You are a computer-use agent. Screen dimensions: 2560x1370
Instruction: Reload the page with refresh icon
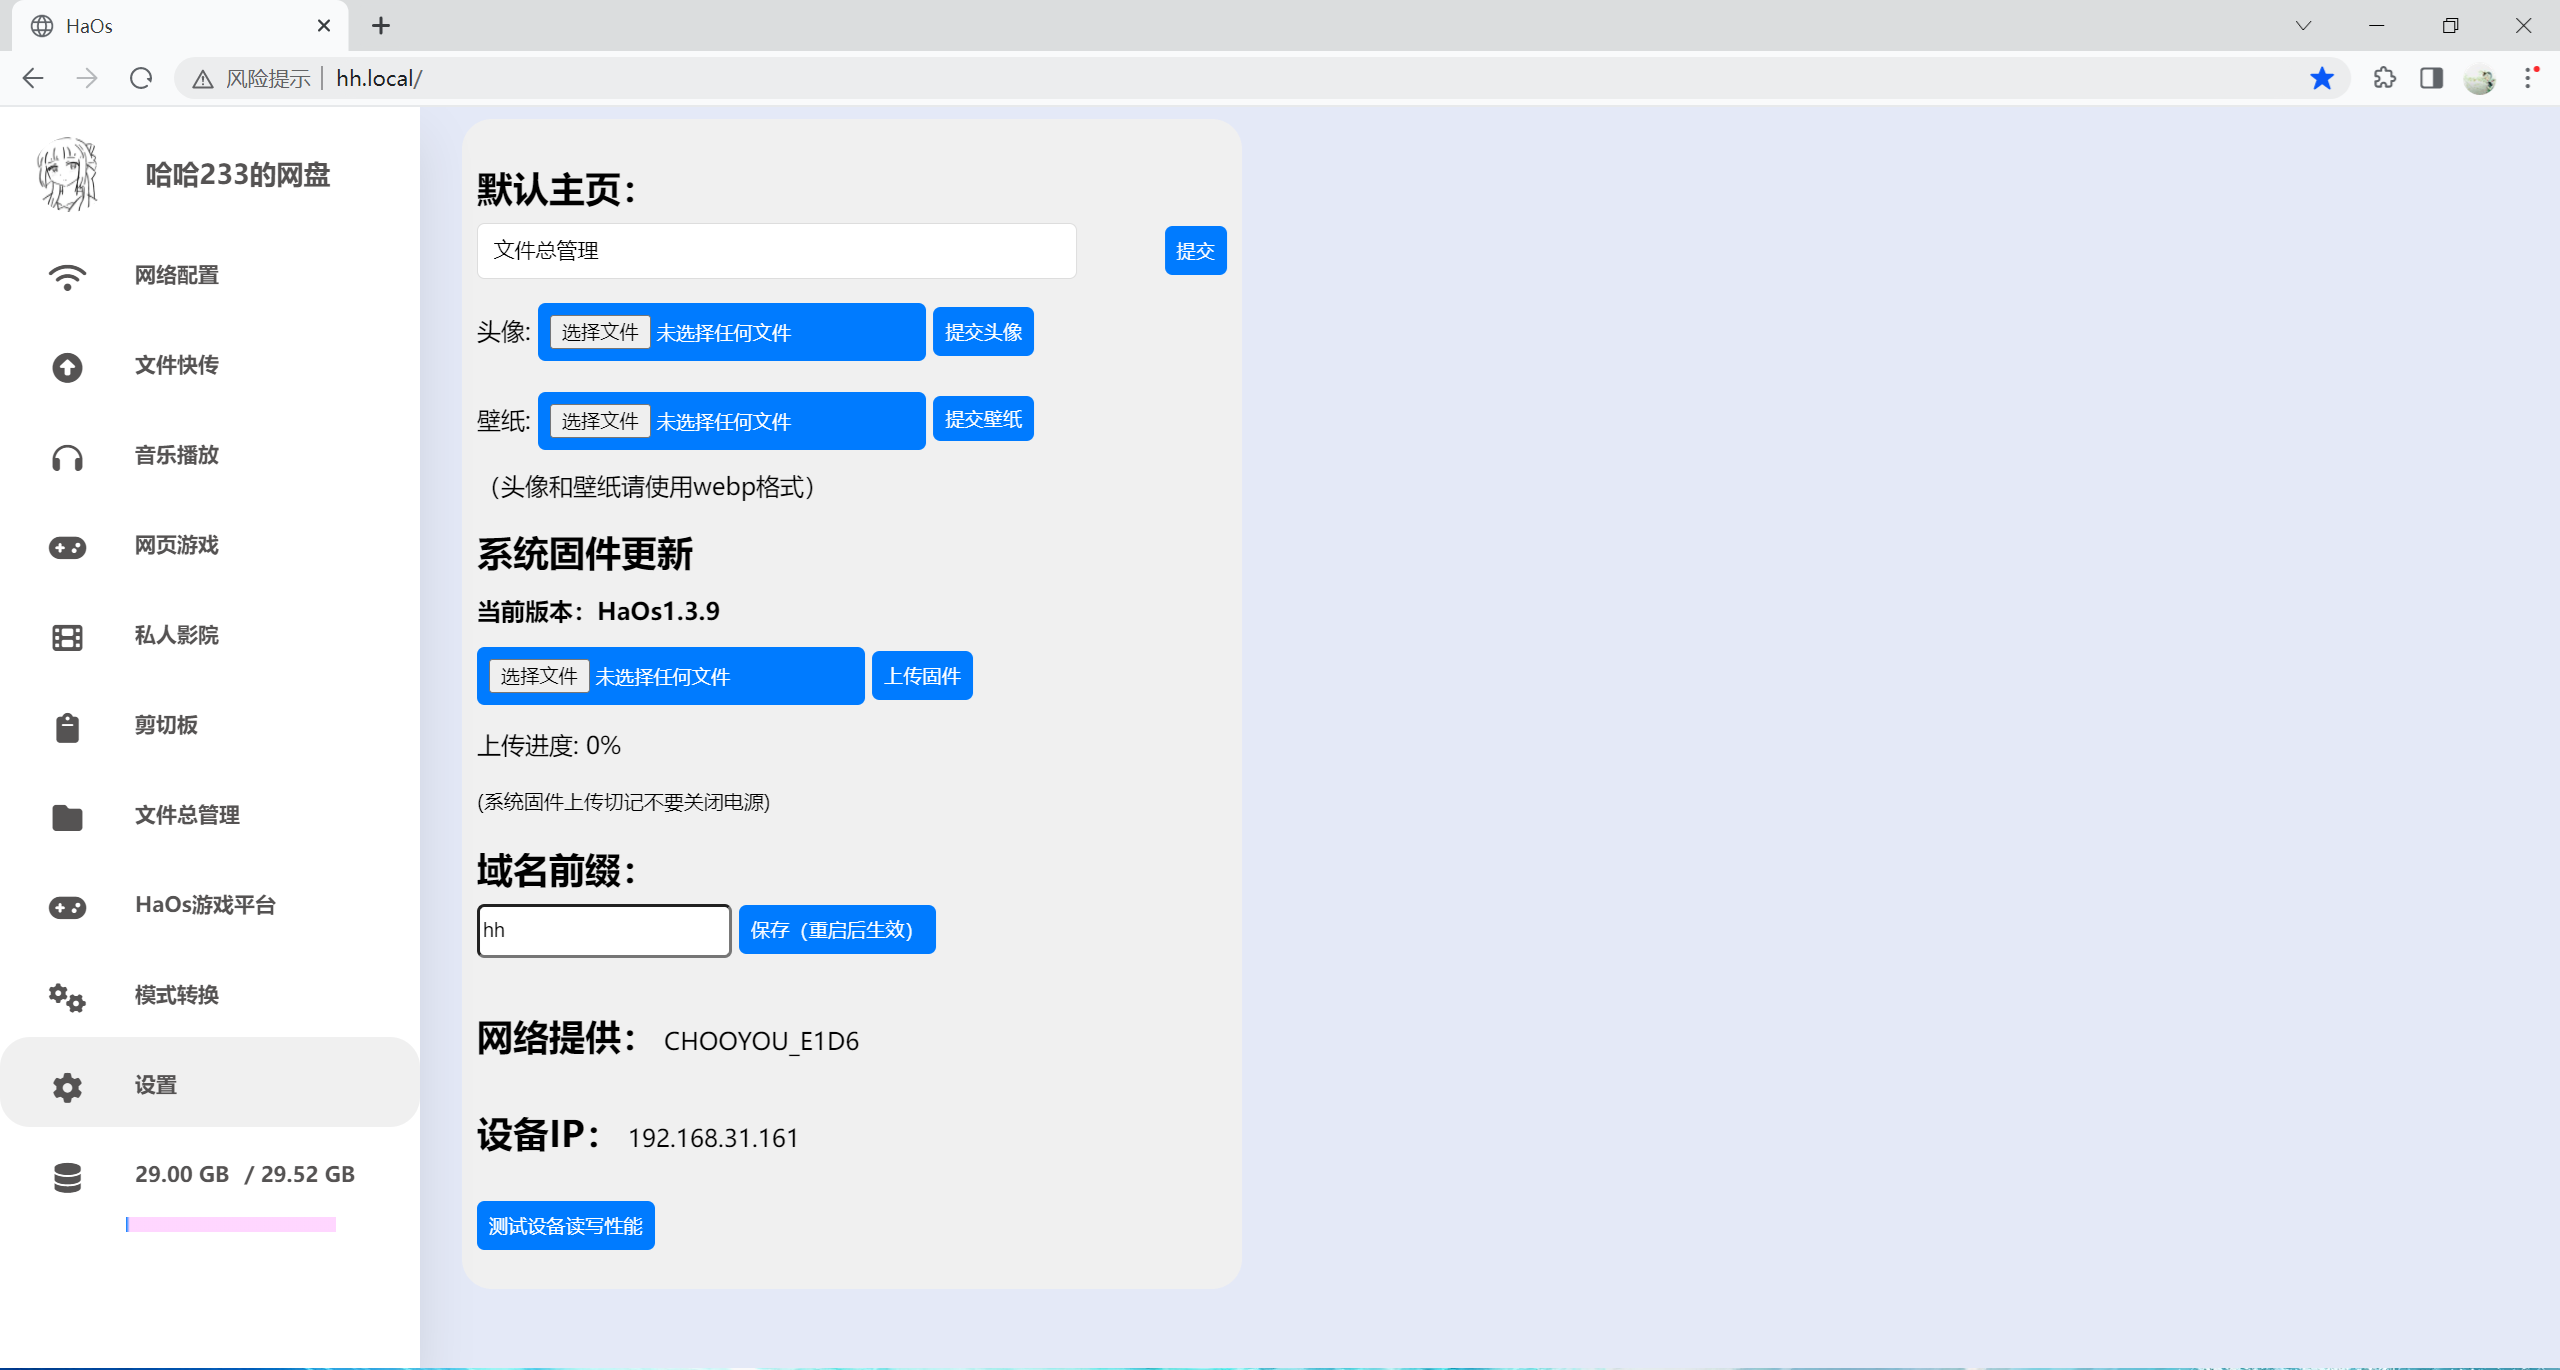click(141, 78)
